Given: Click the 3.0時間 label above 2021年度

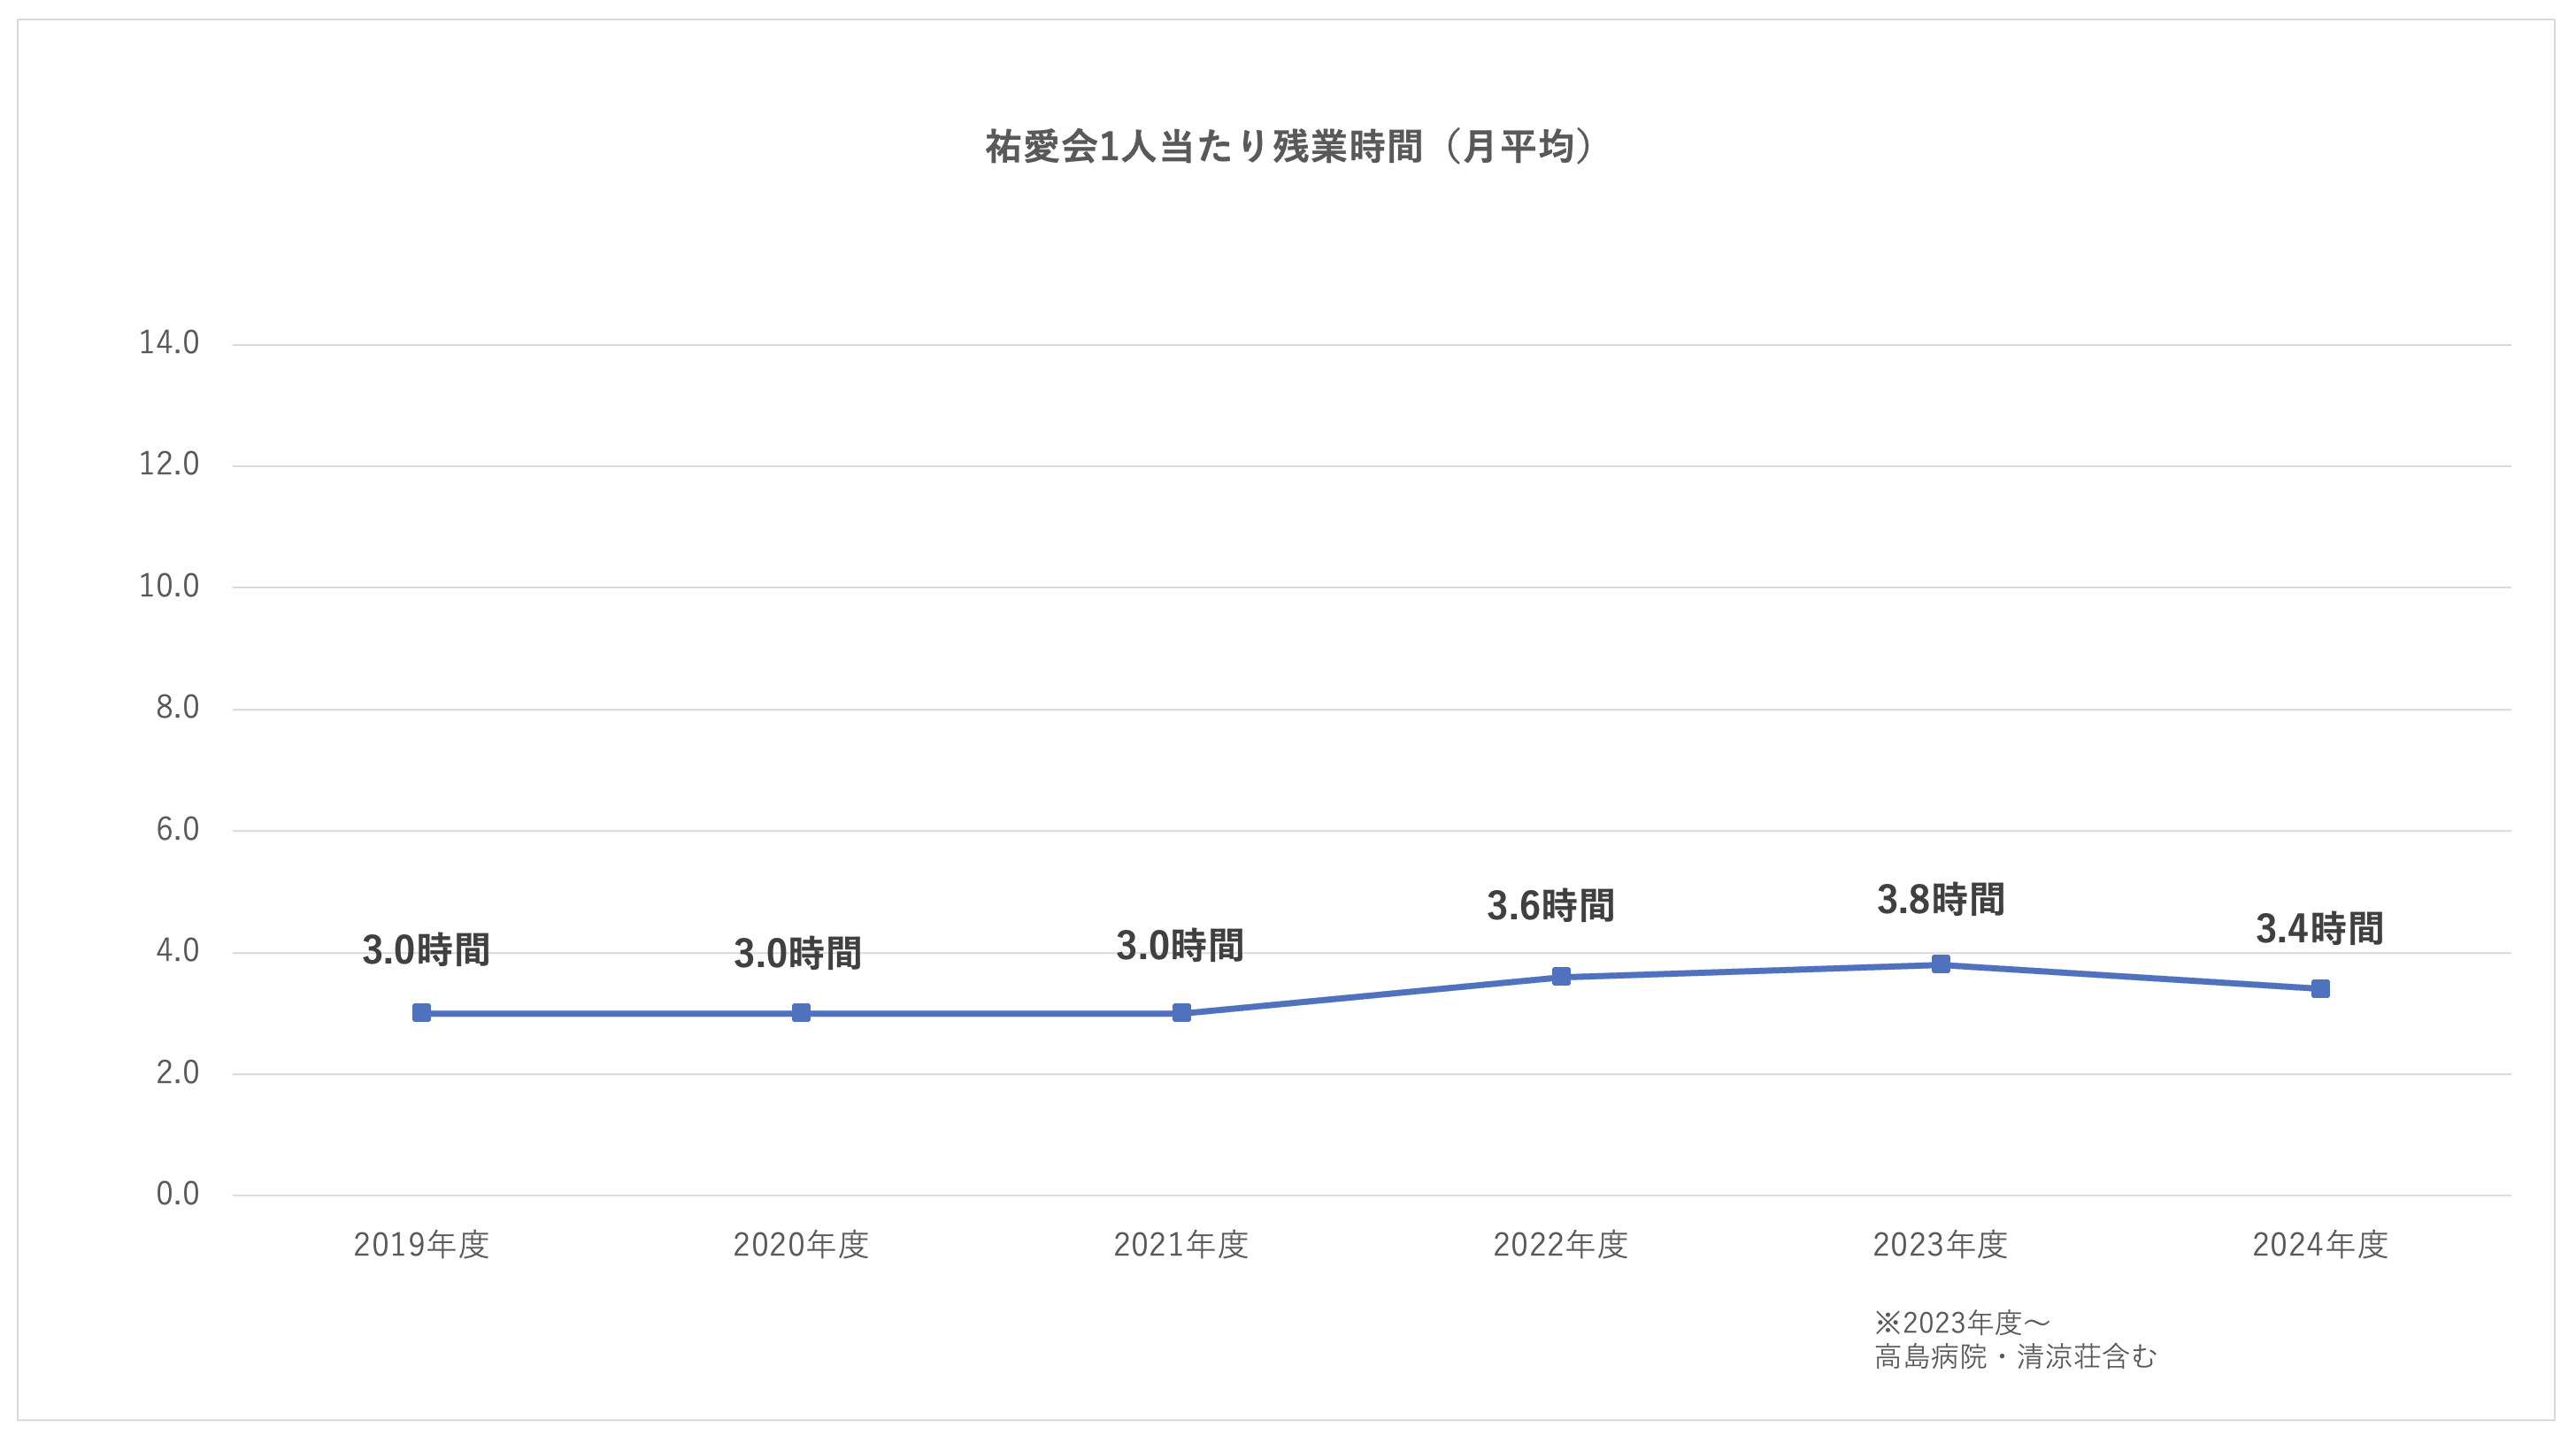Looking at the screenshot, I should pos(1180,945).
